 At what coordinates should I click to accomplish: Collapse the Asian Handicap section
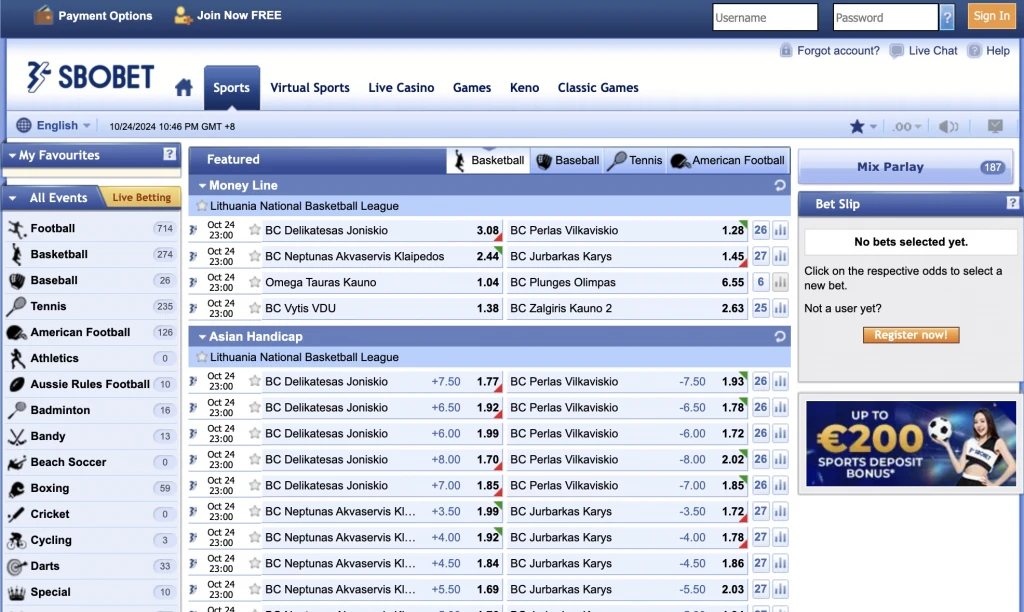(x=202, y=337)
